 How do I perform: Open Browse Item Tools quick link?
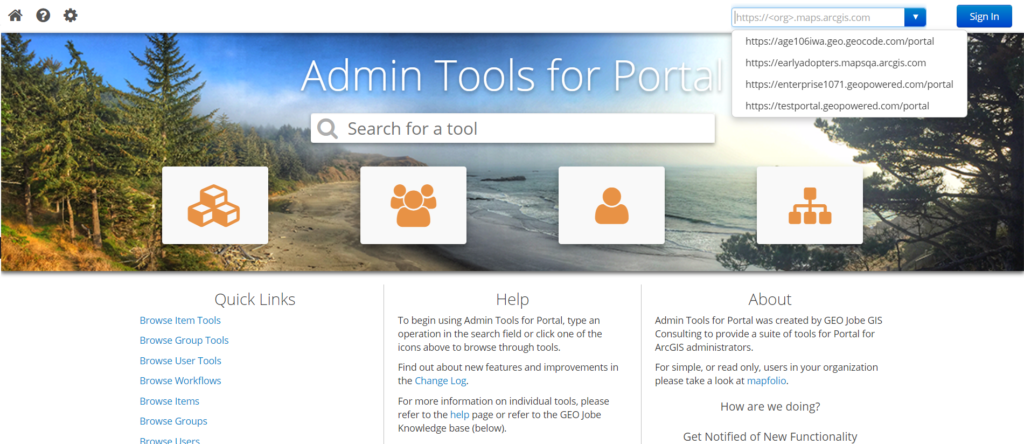[180, 320]
